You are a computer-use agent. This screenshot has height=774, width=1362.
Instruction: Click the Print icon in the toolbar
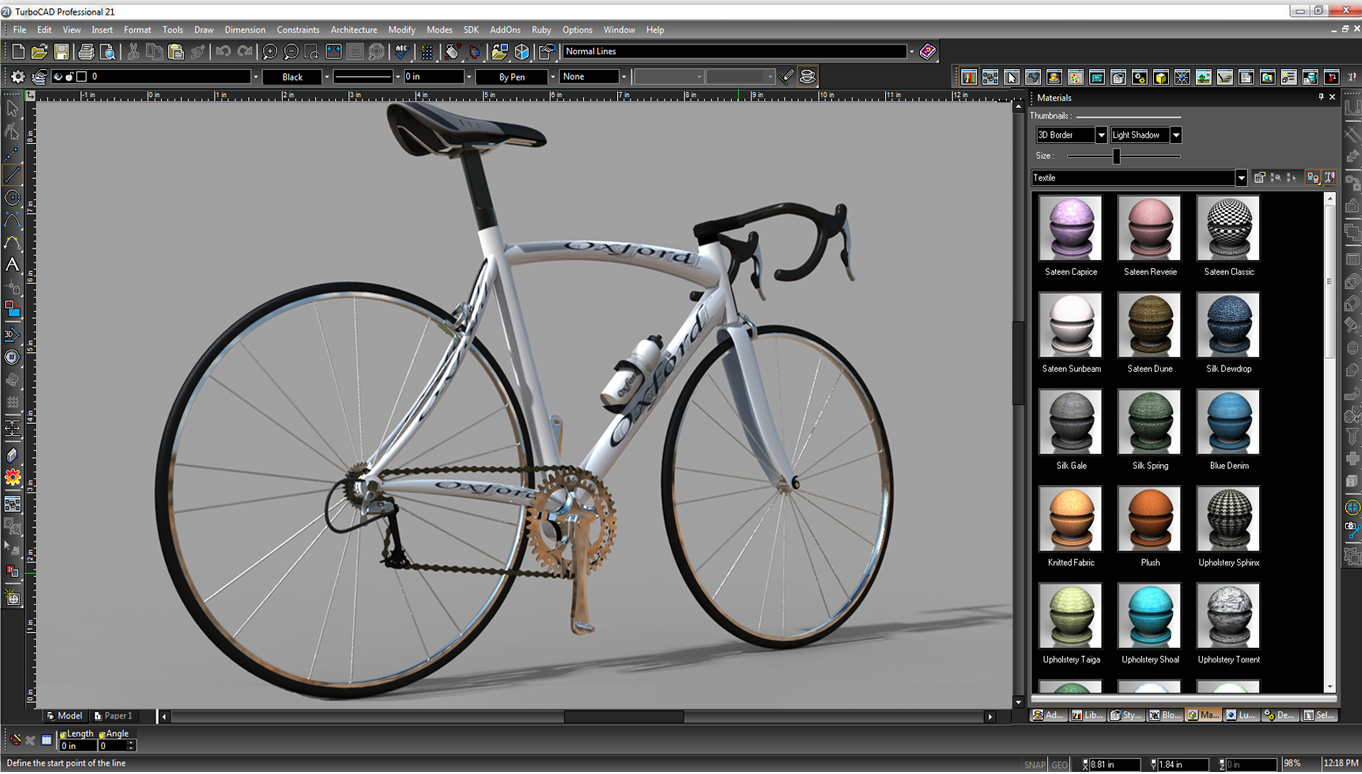pos(86,52)
